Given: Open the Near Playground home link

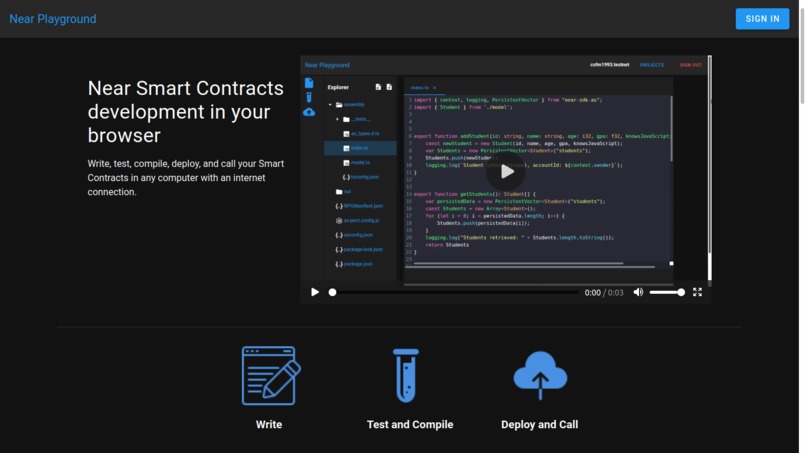Looking at the screenshot, I should pyautogui.click(x=53, y=19).
